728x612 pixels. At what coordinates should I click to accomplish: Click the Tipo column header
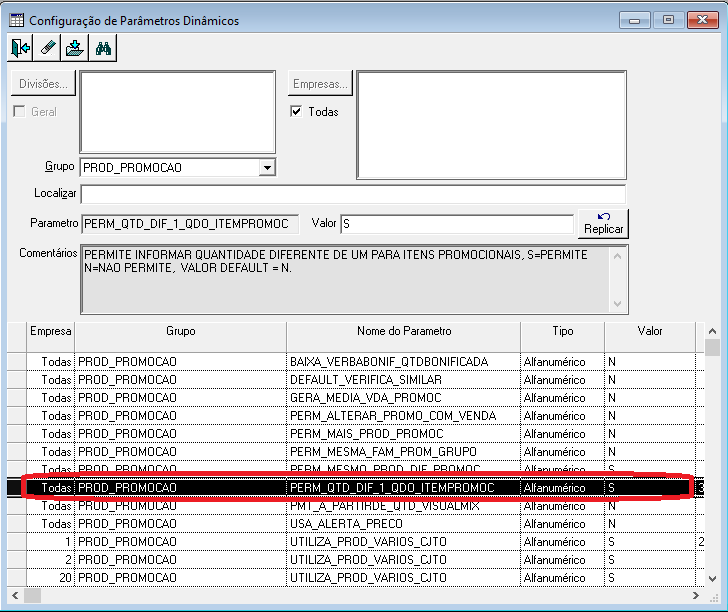coord(563,337)
